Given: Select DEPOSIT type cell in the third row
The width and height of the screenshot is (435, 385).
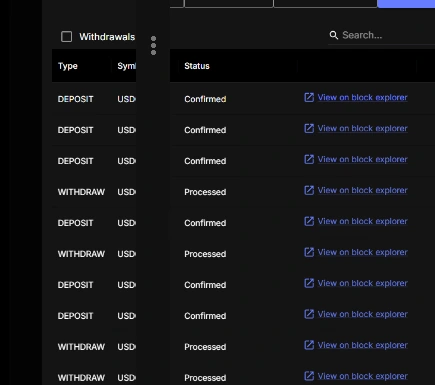Looking at the screenshot, I should click(x=75, y=161).
